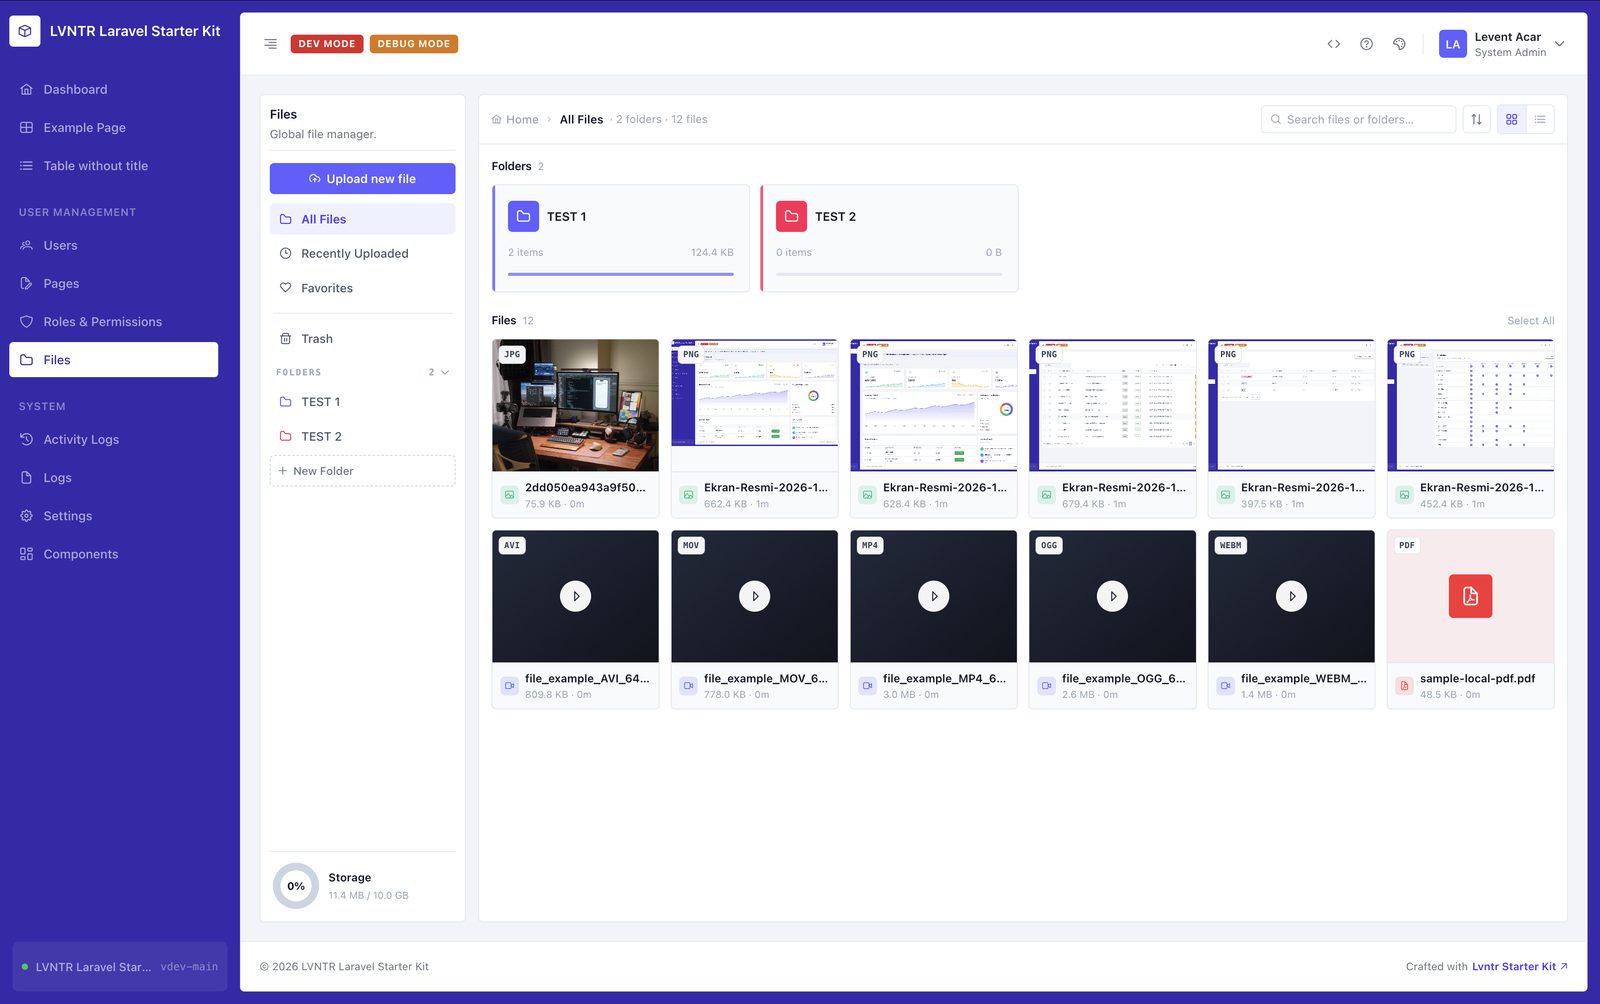The height and width of the screenshot is (1004, 1600).
Task: Click the Upload new file button
Action: click(362, 179)
